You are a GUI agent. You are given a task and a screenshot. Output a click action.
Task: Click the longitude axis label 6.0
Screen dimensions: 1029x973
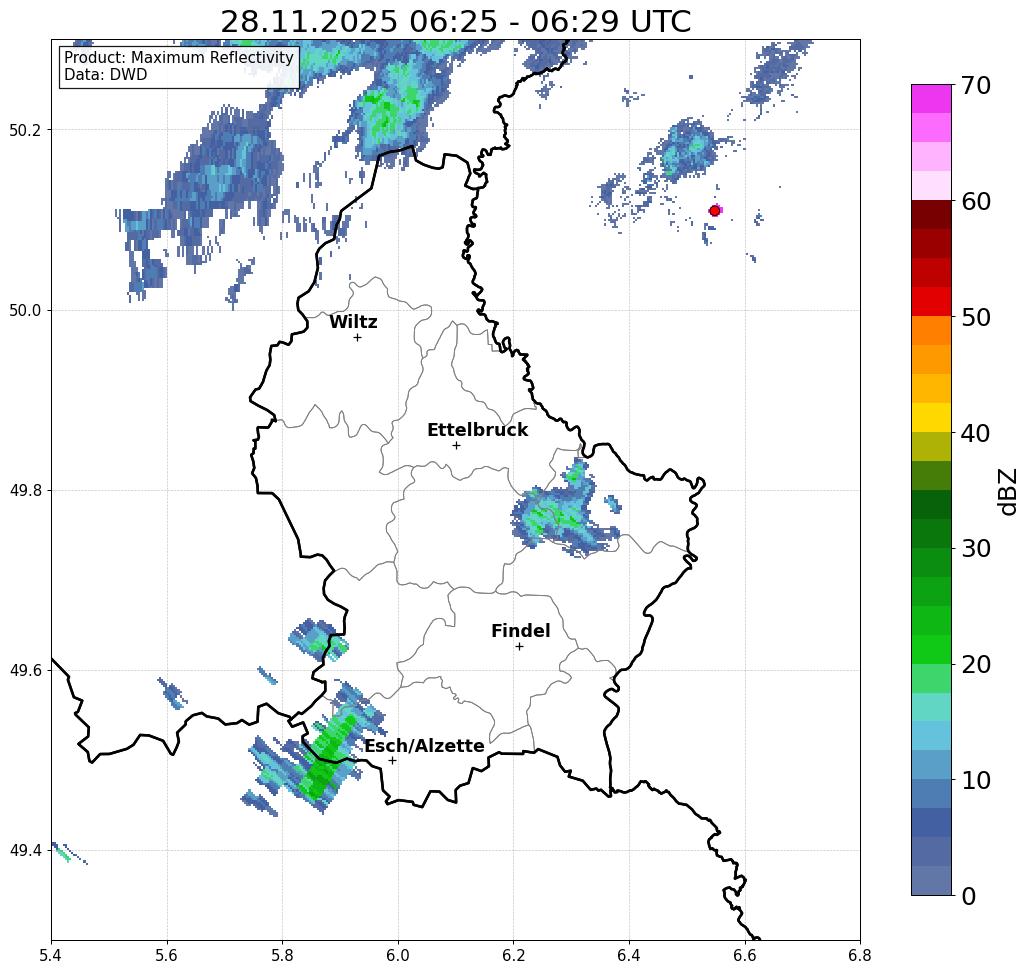[x=398, y=955]
